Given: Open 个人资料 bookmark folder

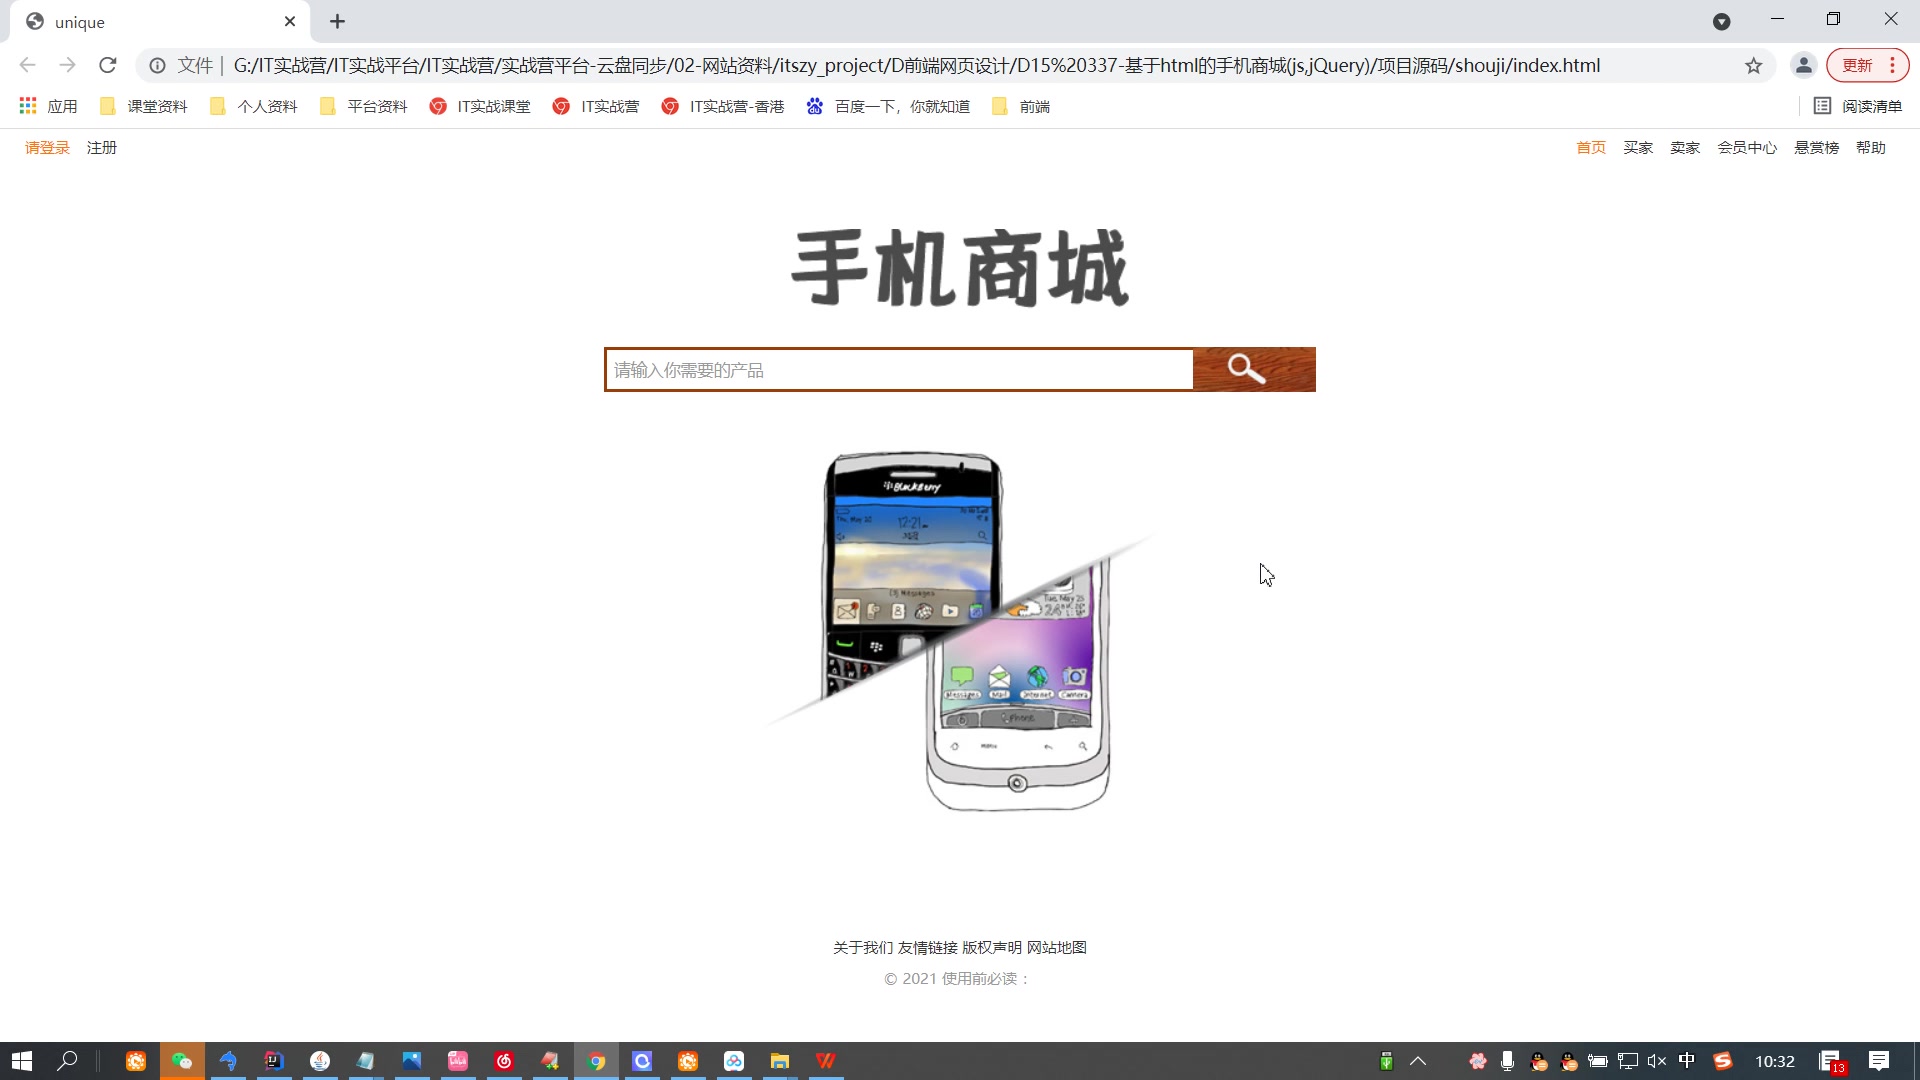Looking at the screenshot, I should click(254, 107).
